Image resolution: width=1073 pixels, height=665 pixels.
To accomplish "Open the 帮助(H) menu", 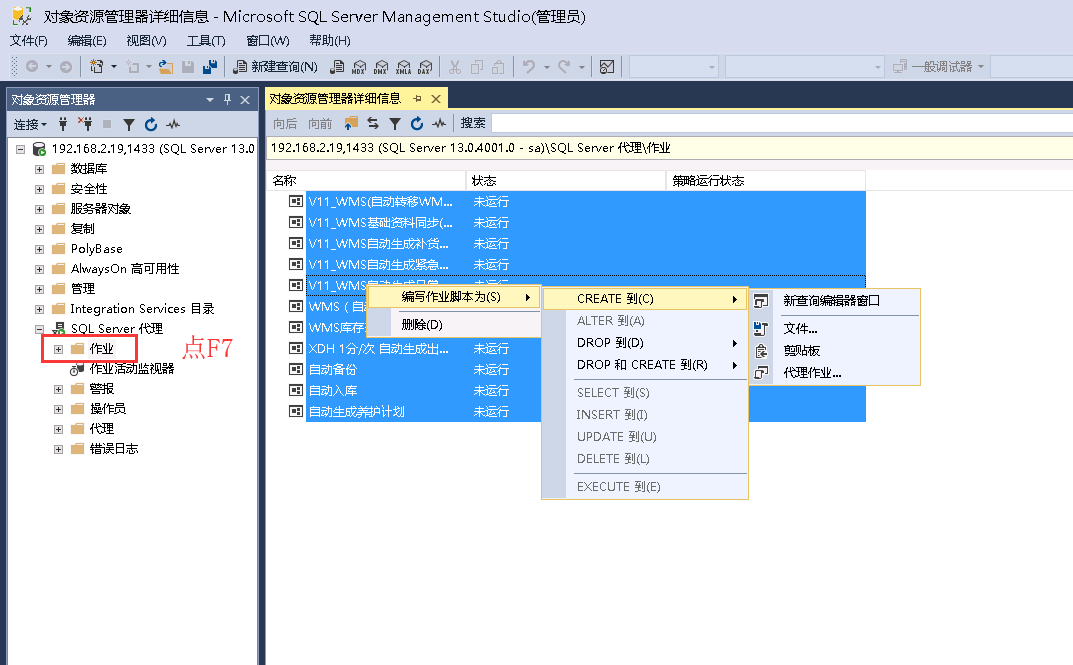I will click(330, 40).
